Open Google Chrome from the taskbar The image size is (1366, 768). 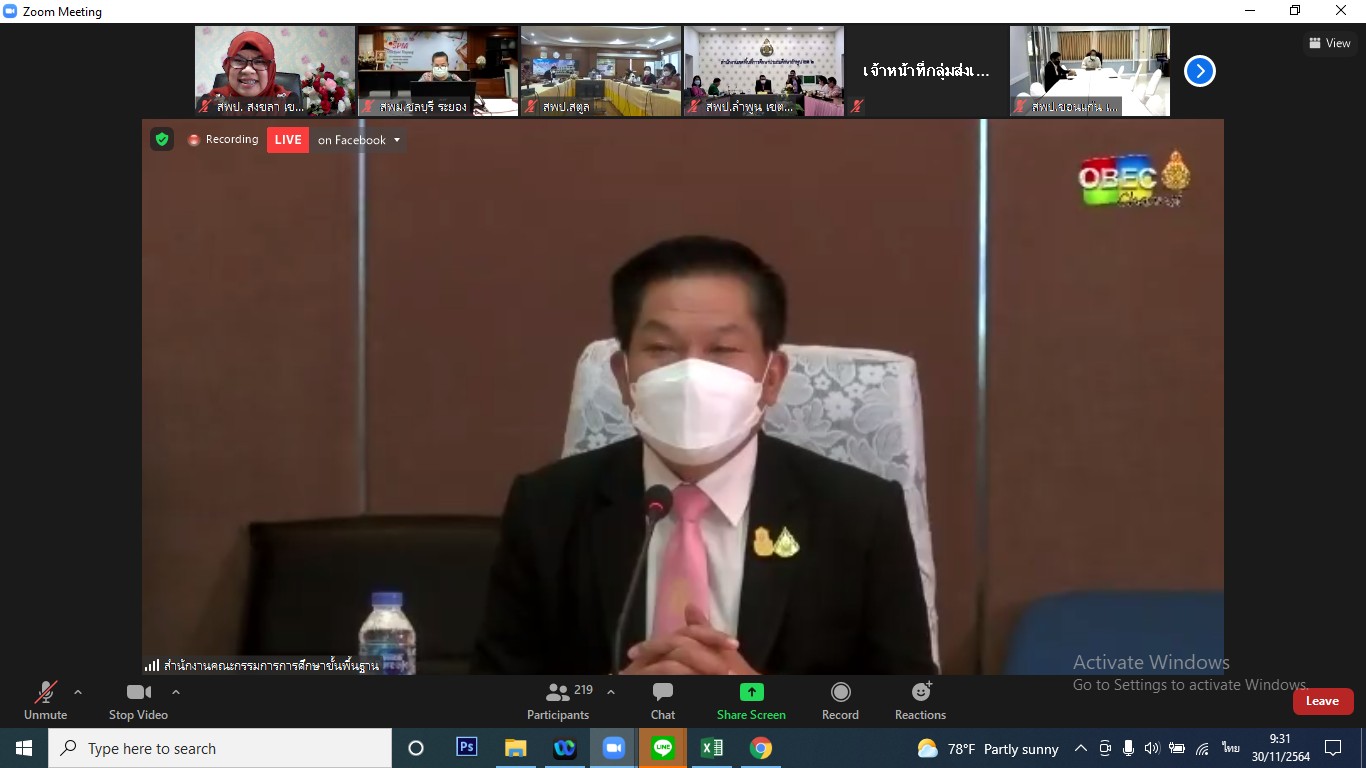click(x=761, y=748)
